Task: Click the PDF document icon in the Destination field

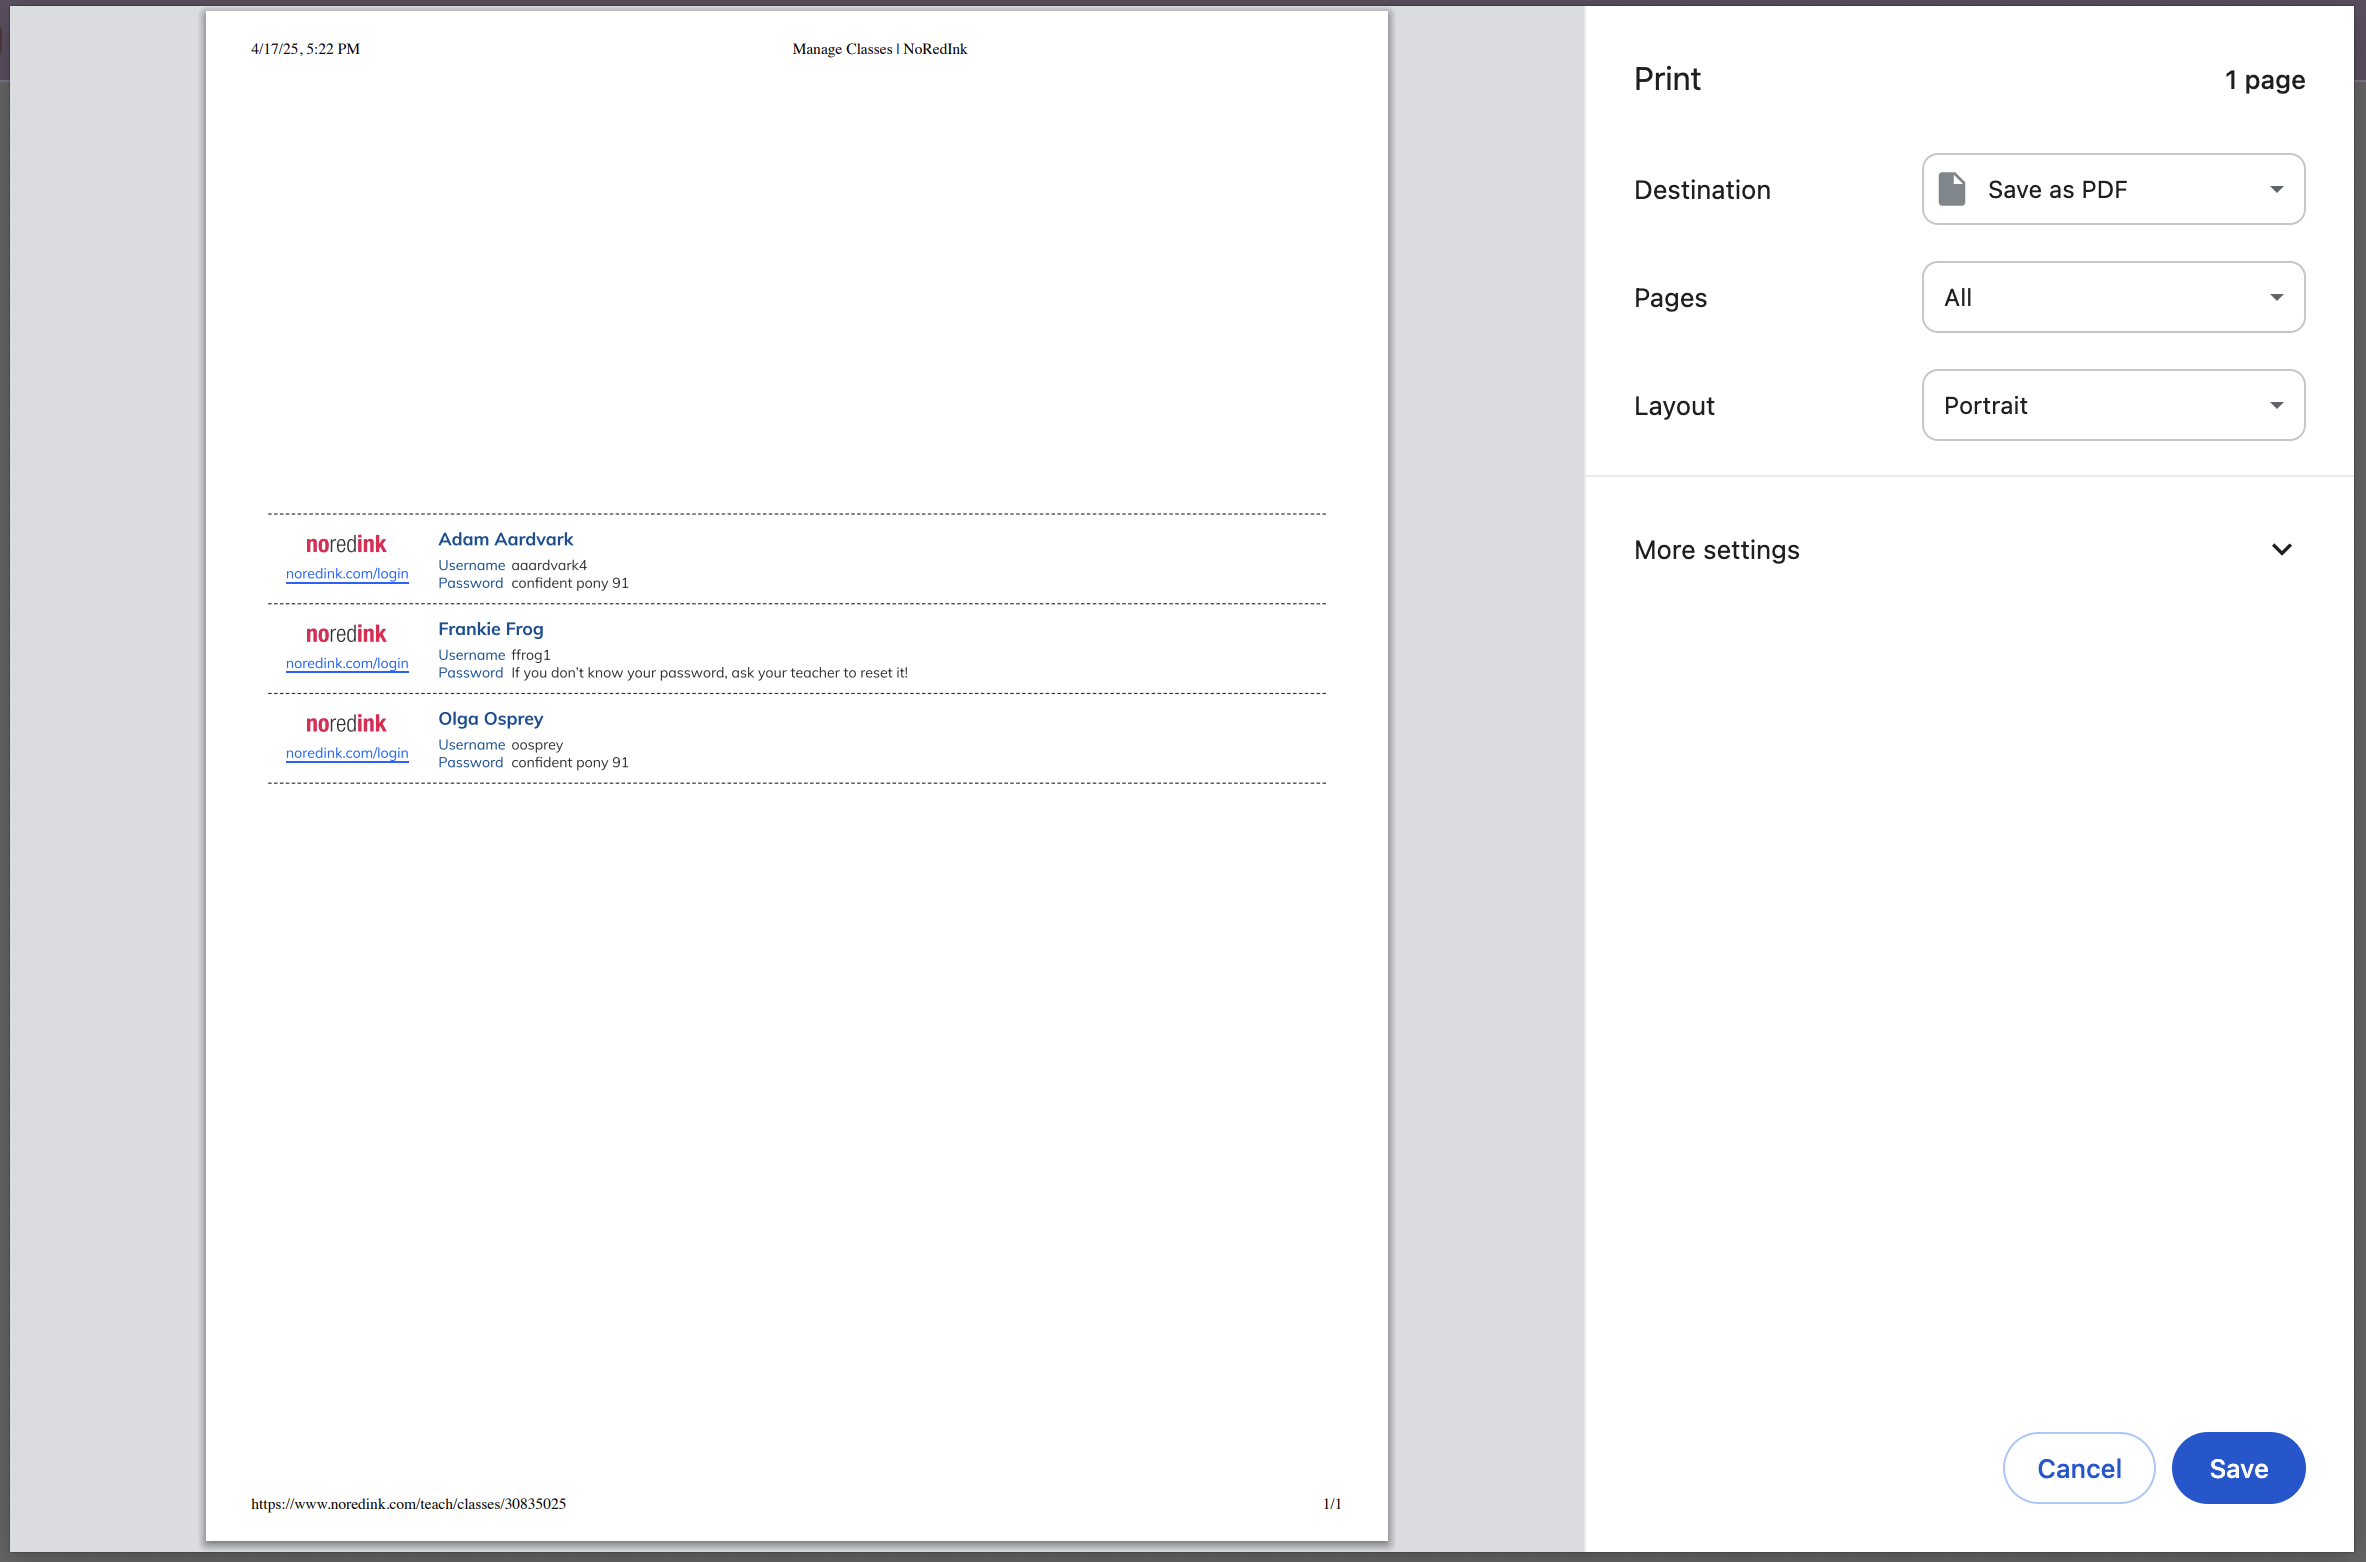Action: [x=1951, y=189]
